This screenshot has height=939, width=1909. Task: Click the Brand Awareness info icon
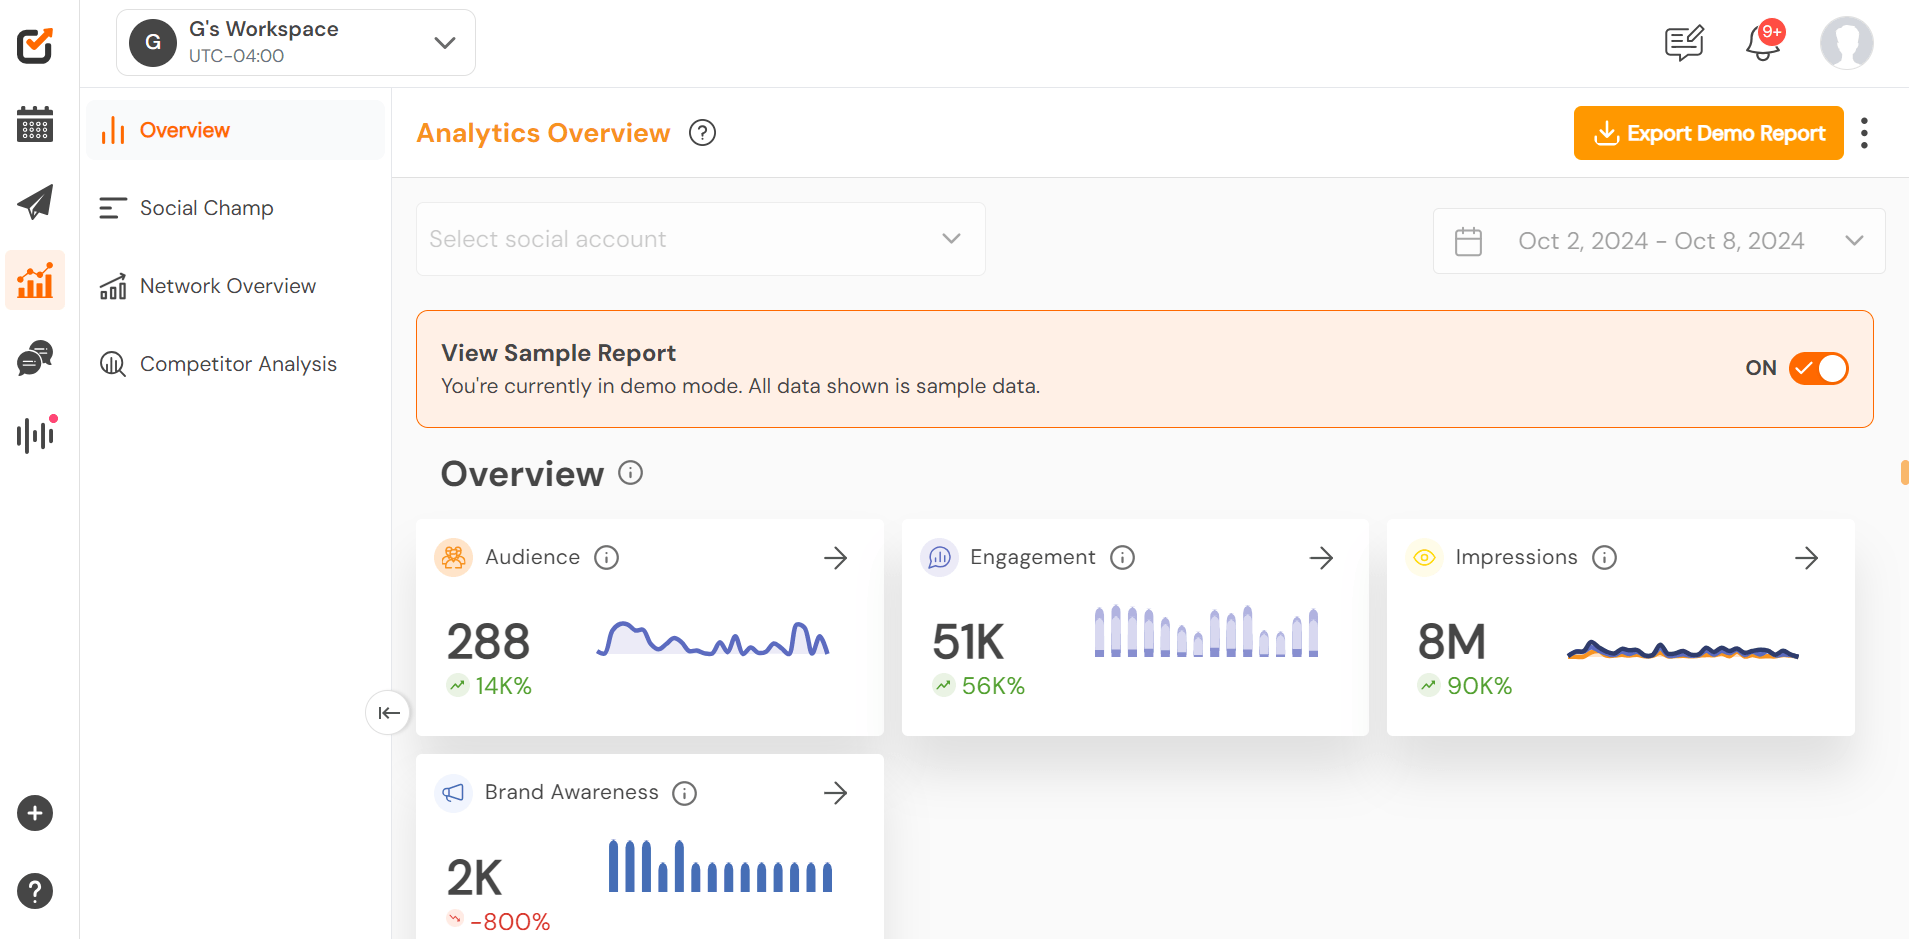[x=684, y=794]
